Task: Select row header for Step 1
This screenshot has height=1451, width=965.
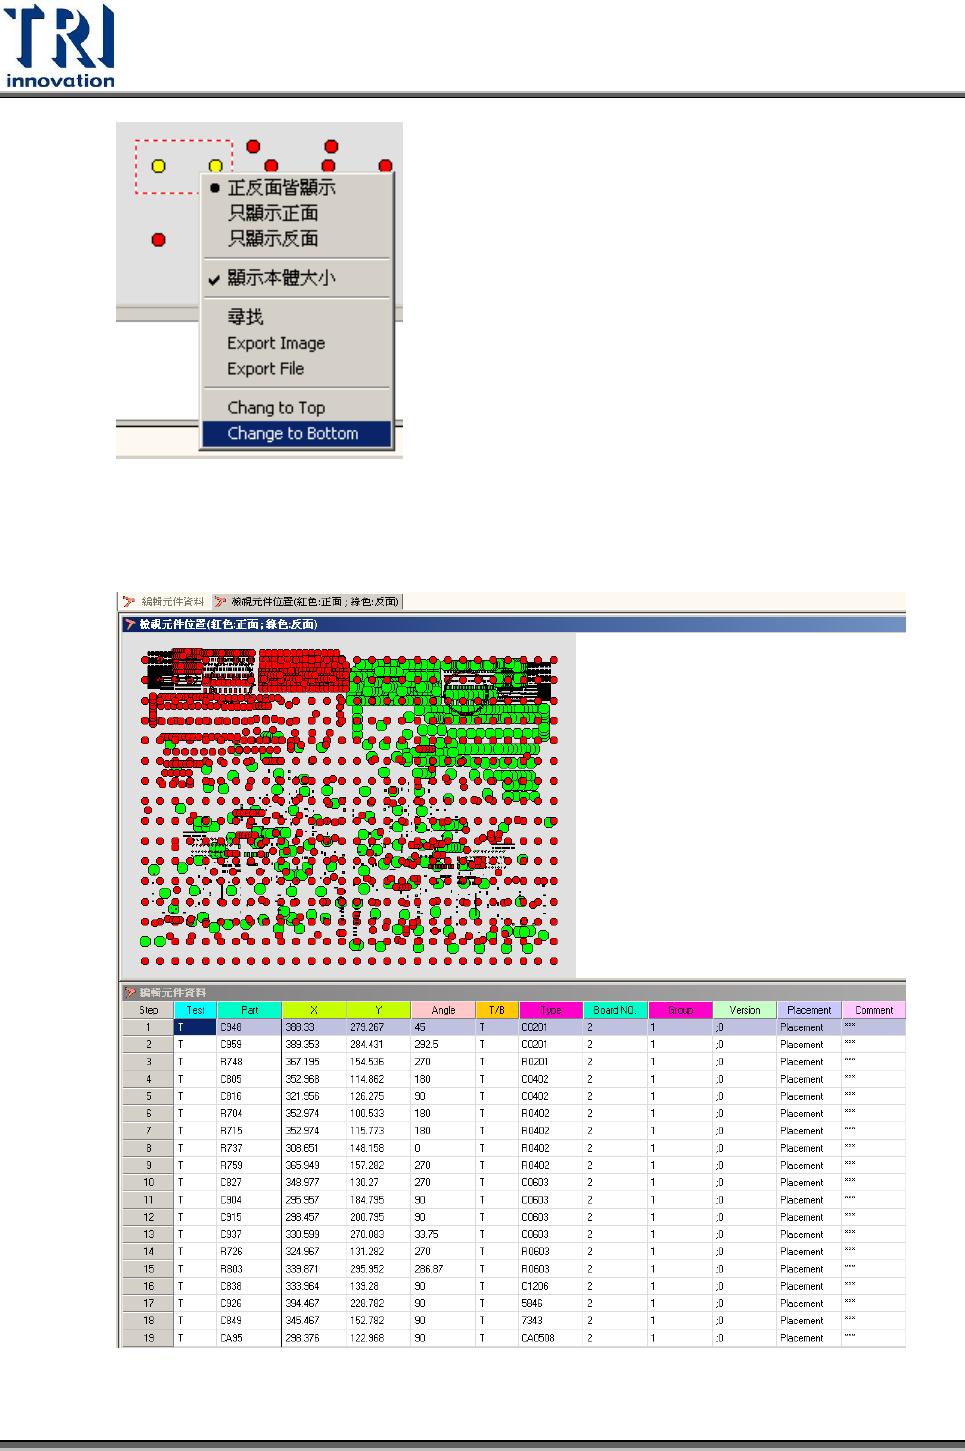Action: click(148, 1027)
